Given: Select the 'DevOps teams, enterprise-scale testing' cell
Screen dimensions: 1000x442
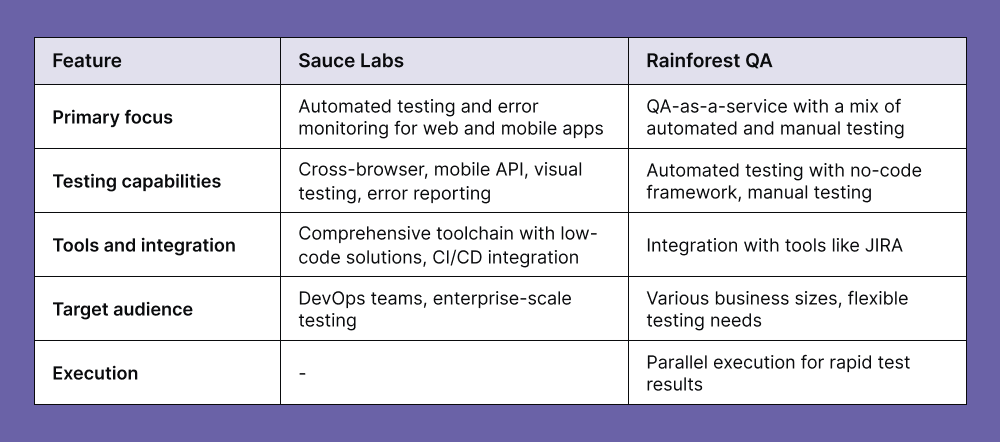Looking at the screenshot, I should [x=429, y=309].
